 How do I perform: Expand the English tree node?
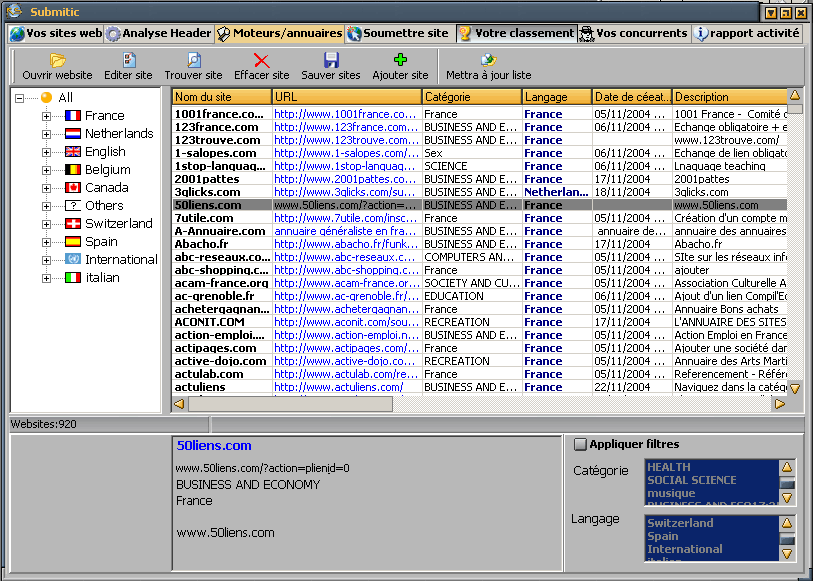coord(46,152)
